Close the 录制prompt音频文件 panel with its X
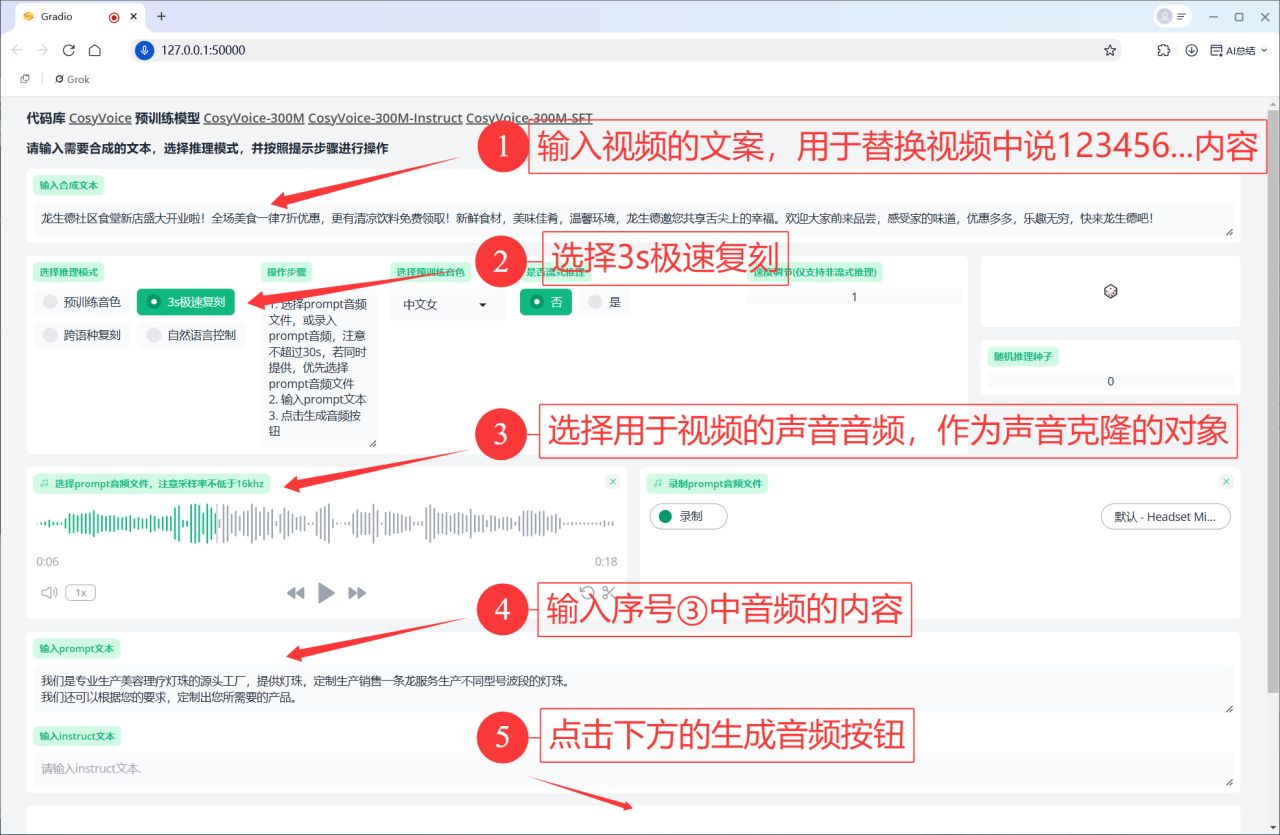Screen dimensions: 1280x835 pyautogui.click(x=1227, y=482)
